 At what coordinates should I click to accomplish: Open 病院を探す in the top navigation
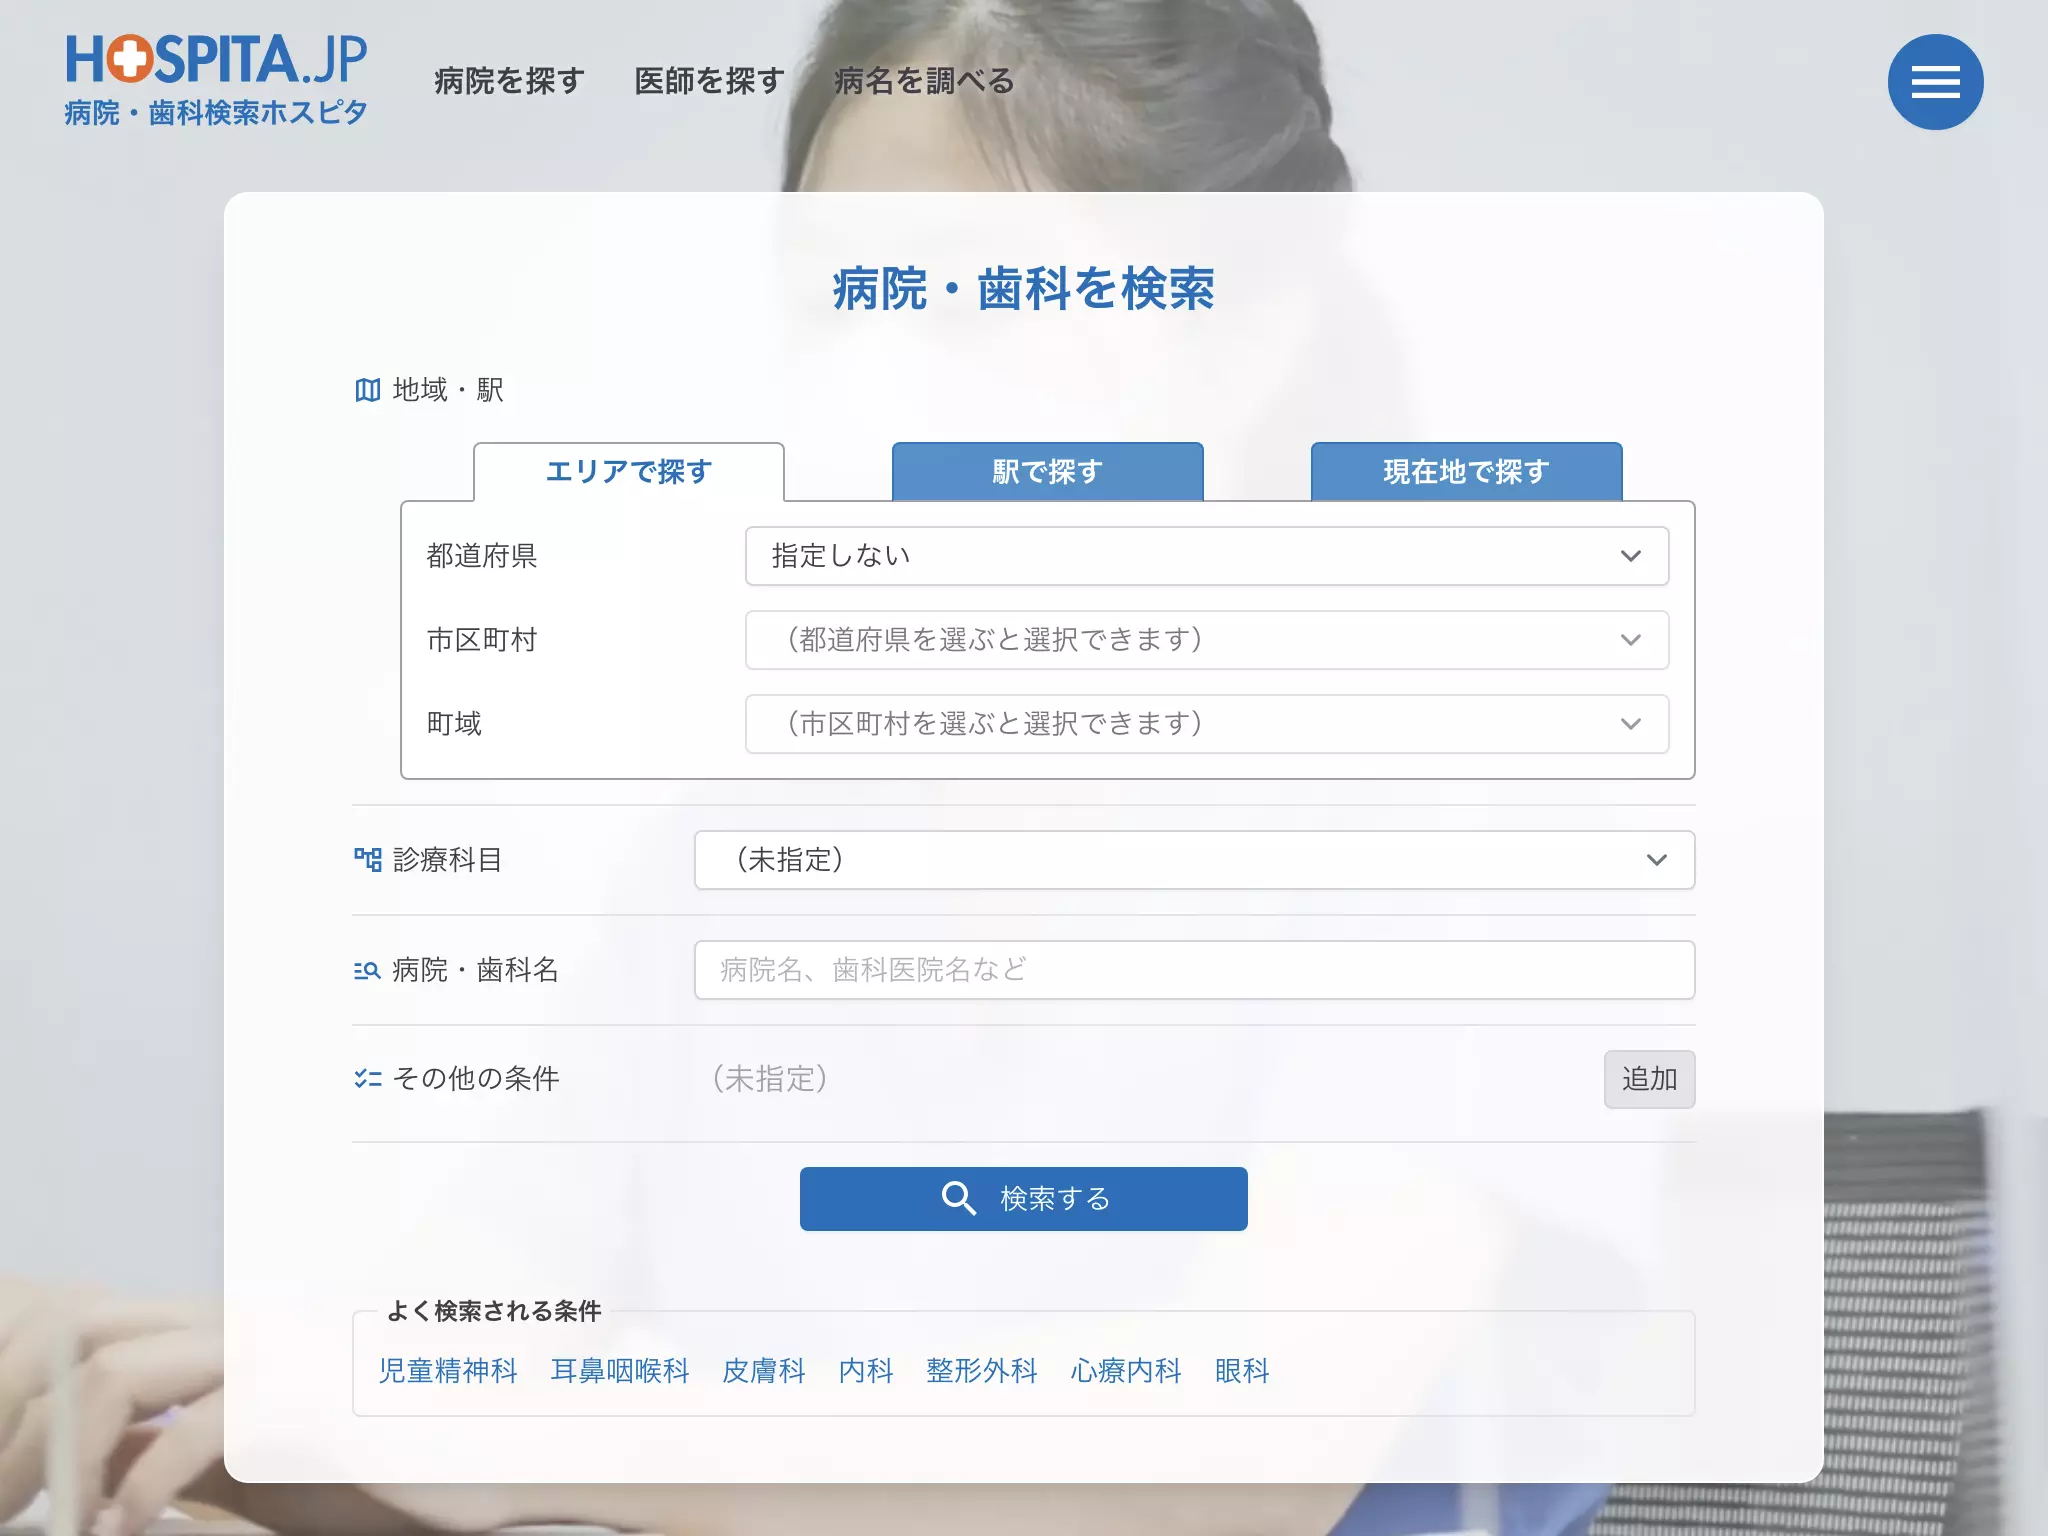pyautogui.click(x=509, y=81)
